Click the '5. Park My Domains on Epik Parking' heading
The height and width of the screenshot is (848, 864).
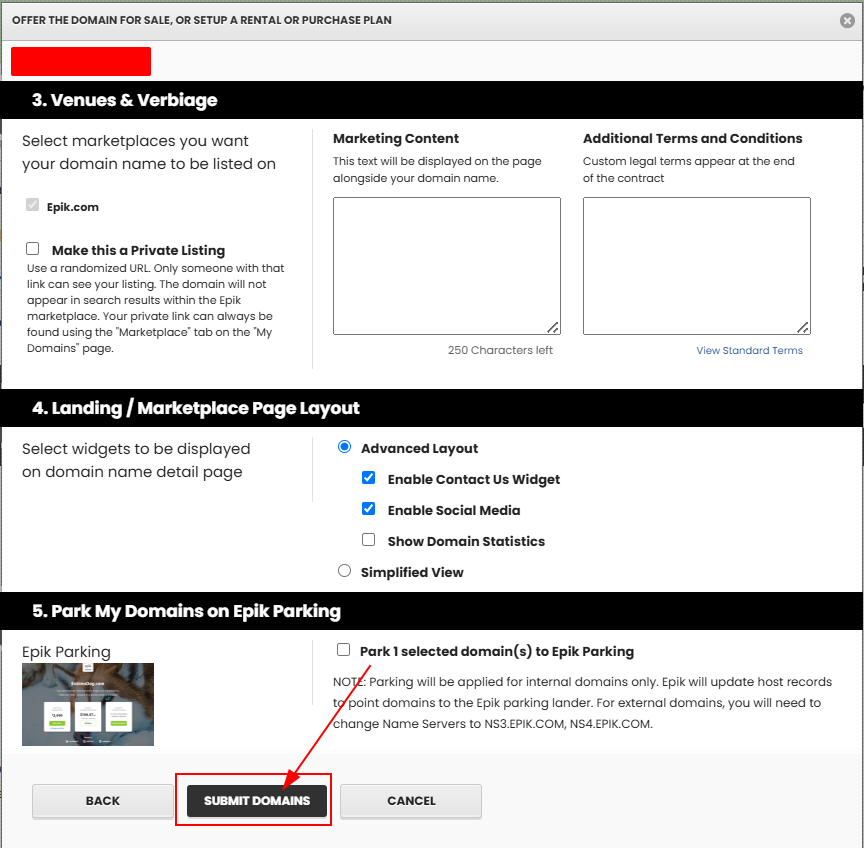click(186, 612)
